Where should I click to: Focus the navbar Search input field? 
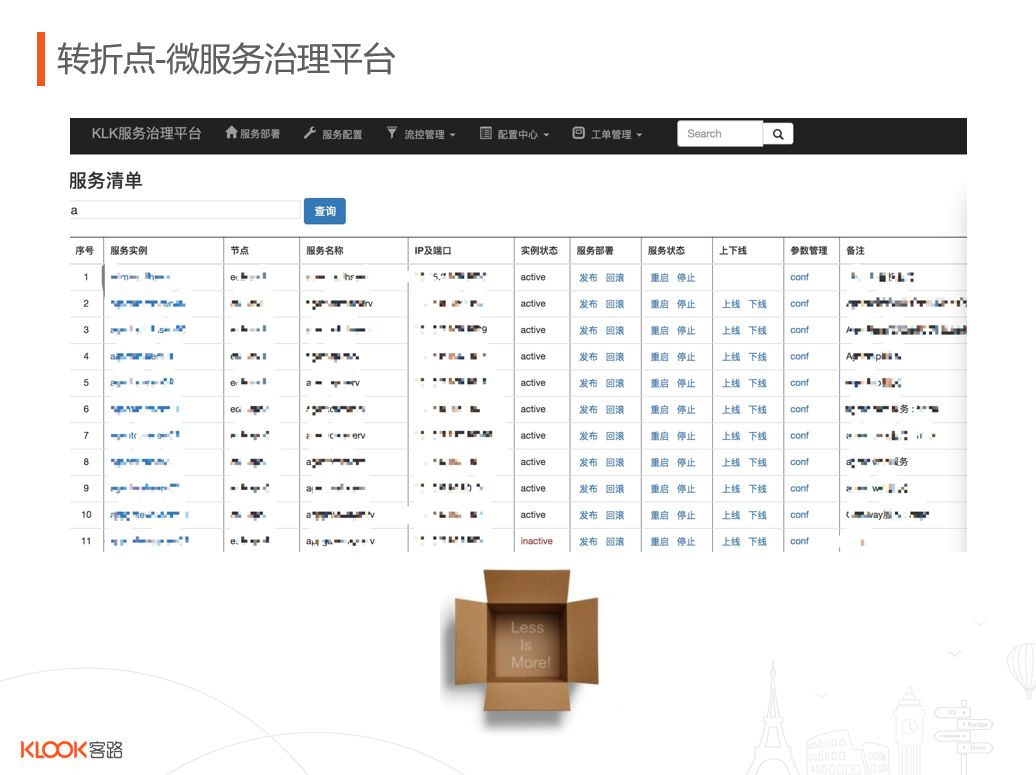pos(720,134)
